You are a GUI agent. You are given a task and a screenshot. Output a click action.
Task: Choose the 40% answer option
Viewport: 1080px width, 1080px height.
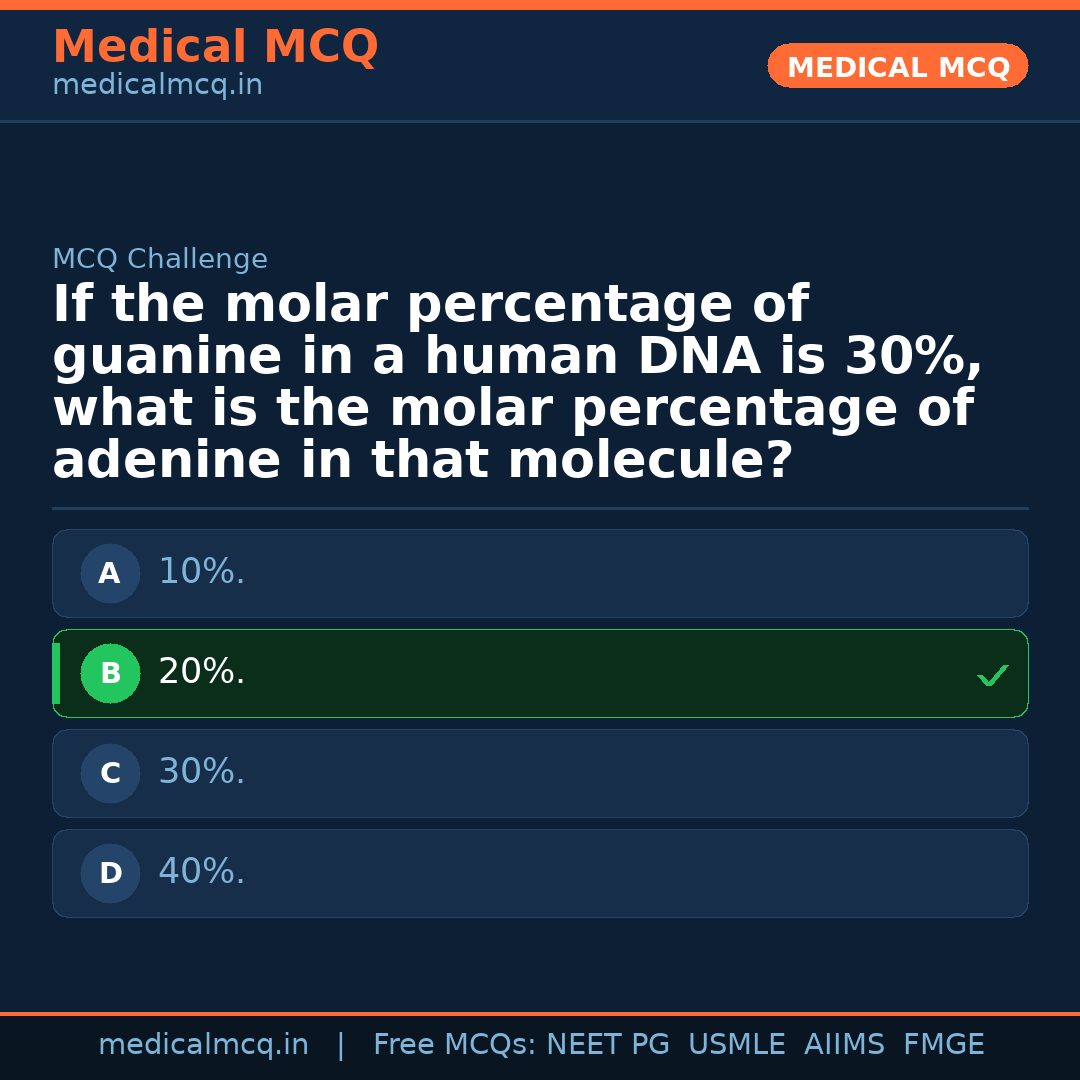(540, 873)
